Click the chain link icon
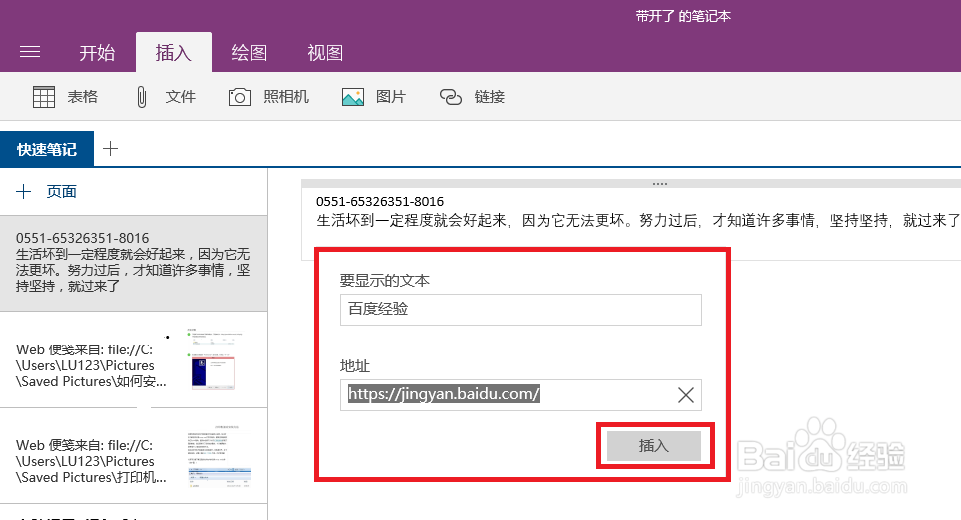961x520 pixels. point(450,97)
